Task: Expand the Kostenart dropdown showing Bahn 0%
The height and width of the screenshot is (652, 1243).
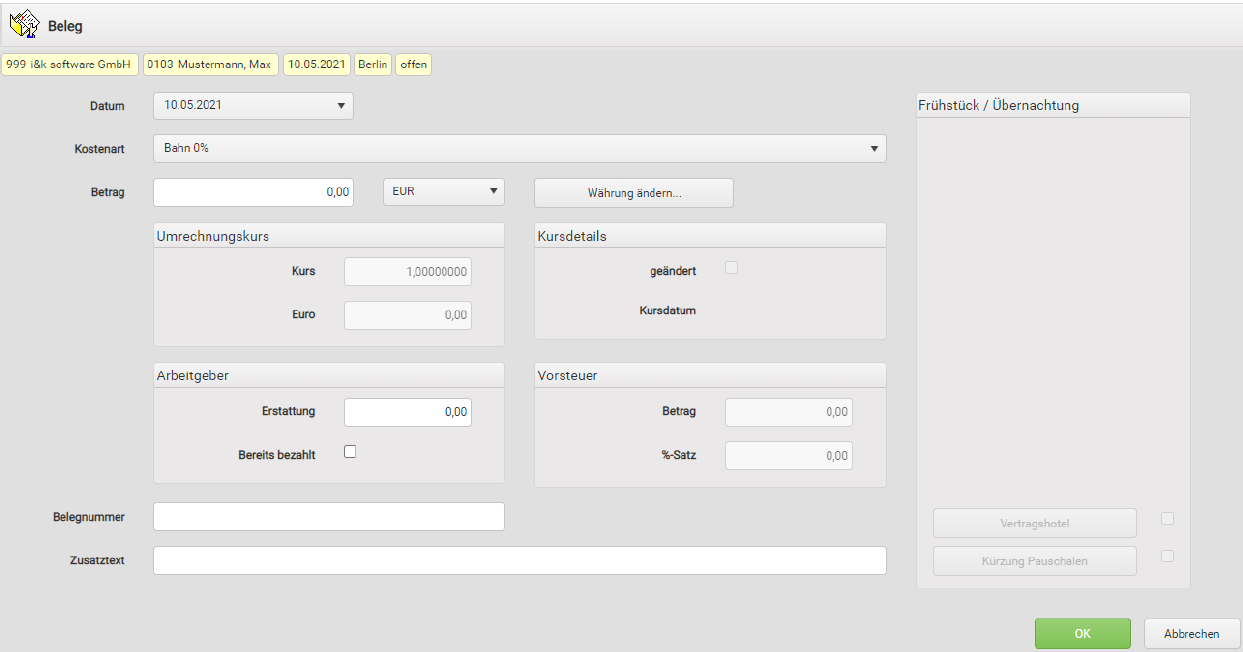Action: (x=519, y=148)
